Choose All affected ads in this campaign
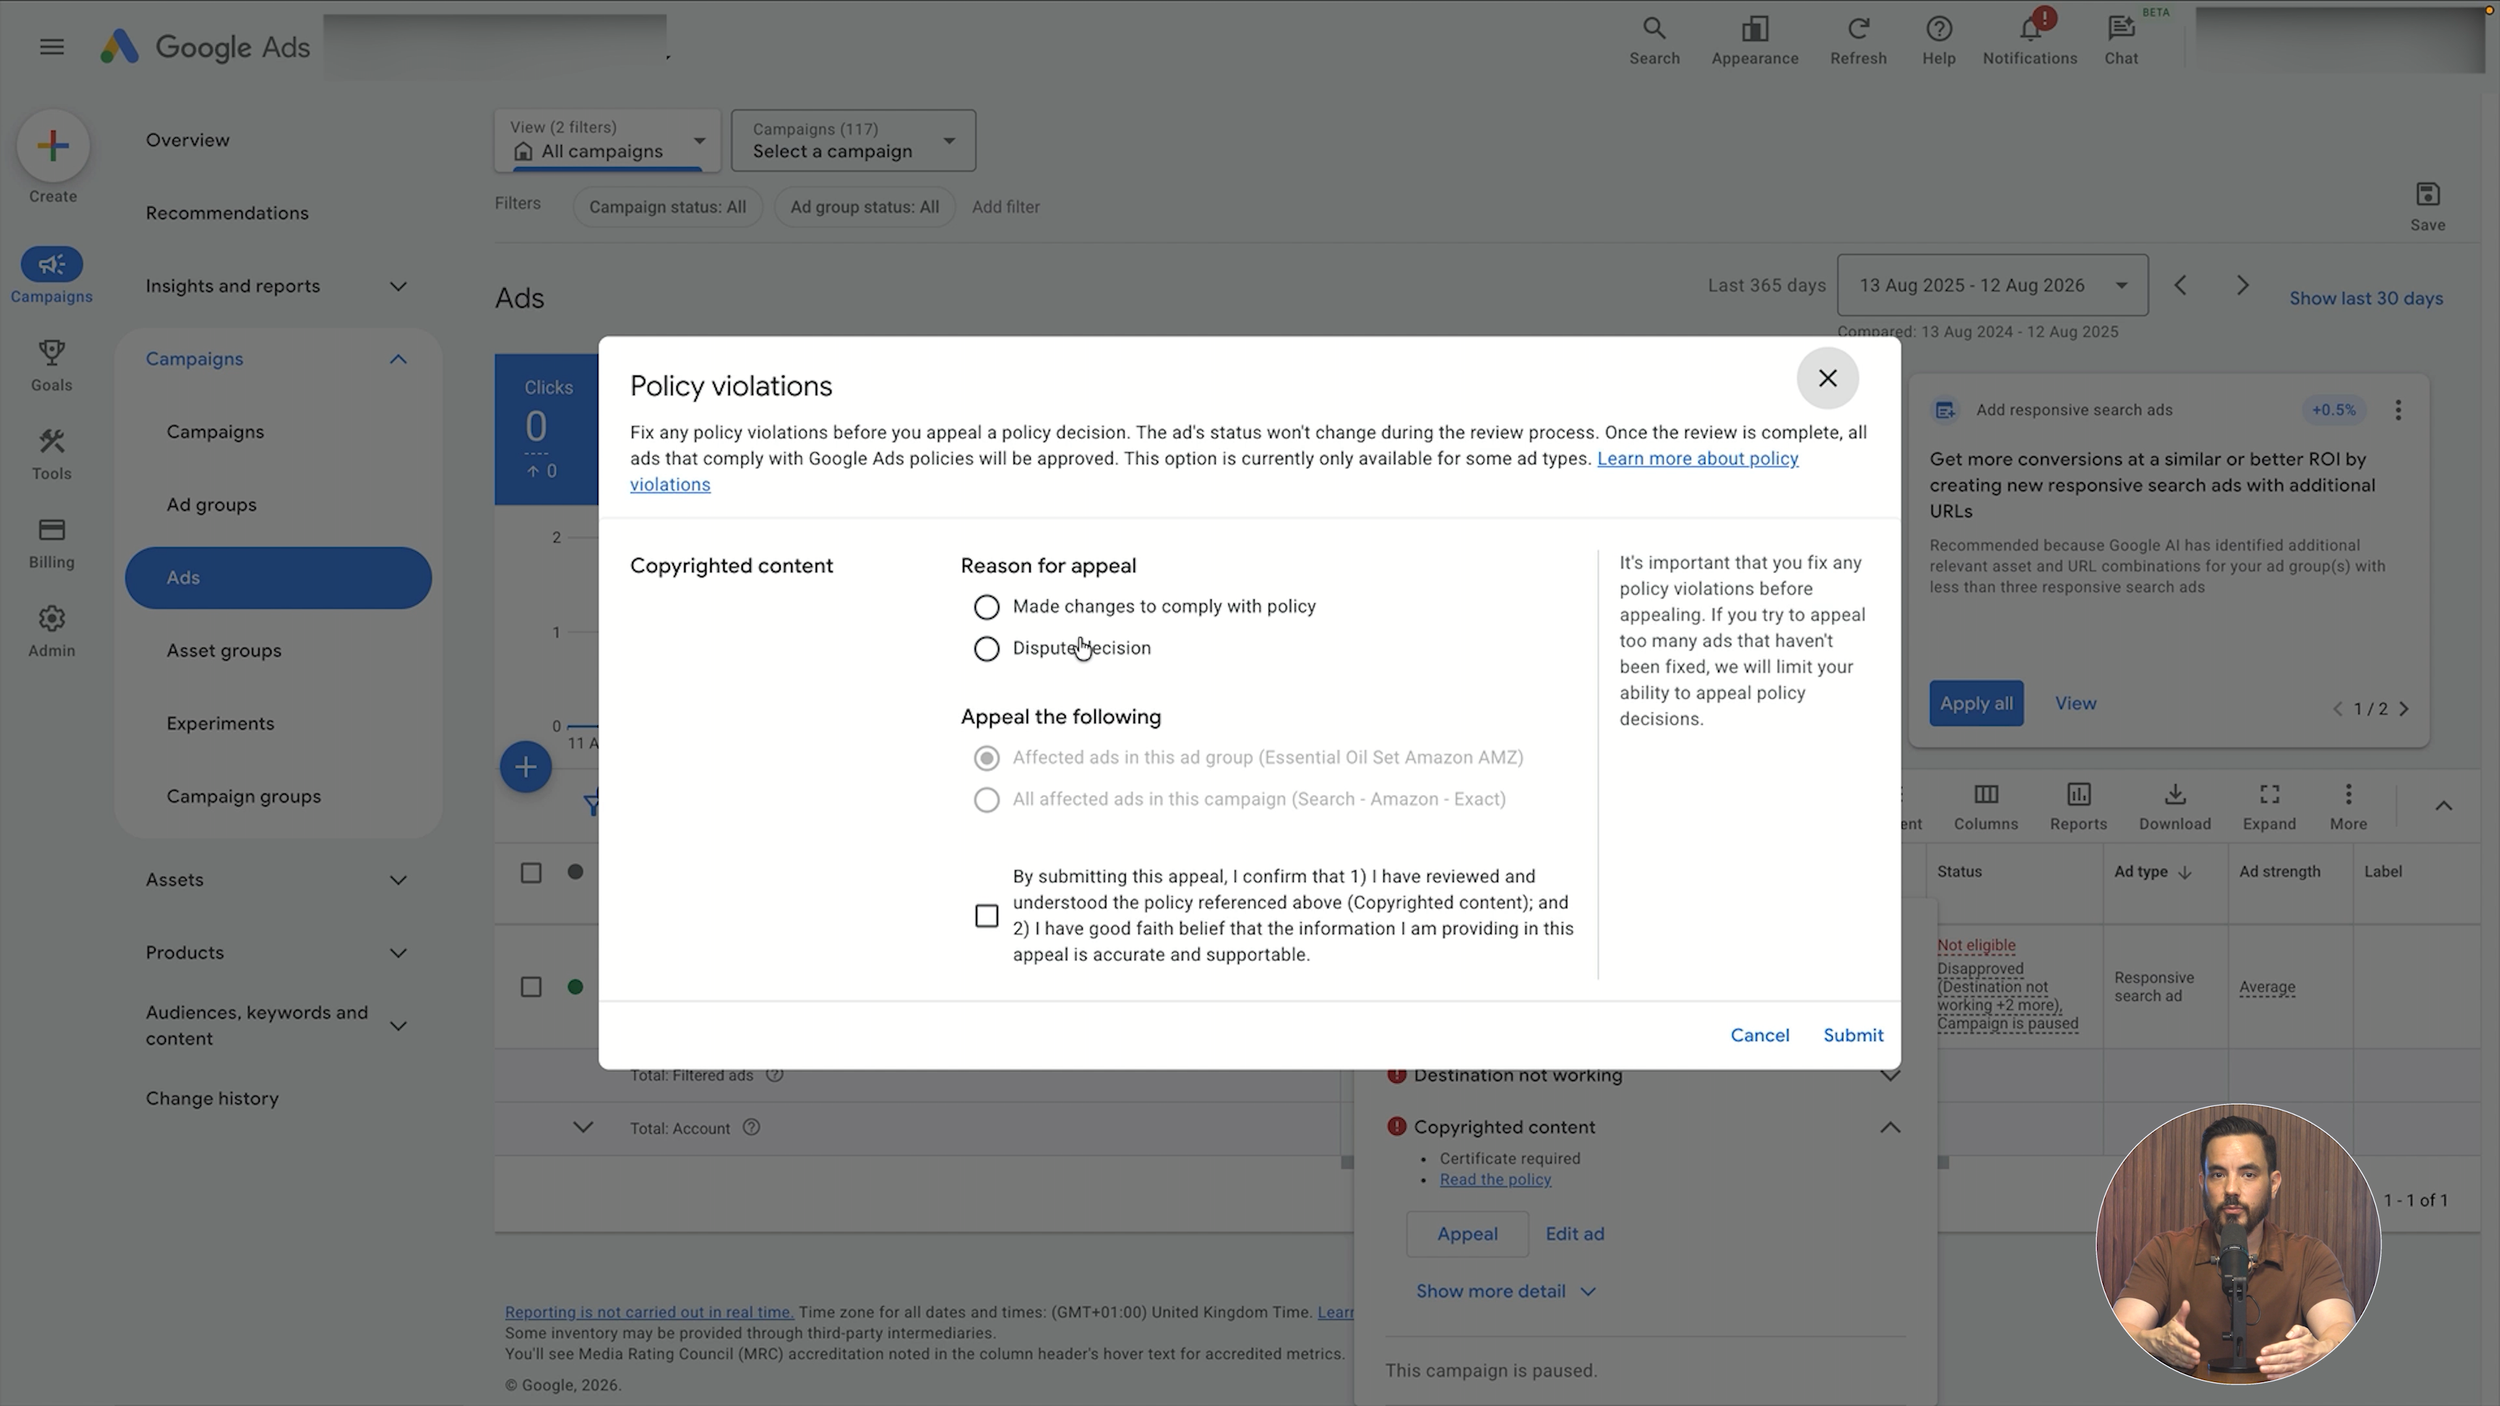This screenshot has width=2500, height=1406. [x=986, y=800]
